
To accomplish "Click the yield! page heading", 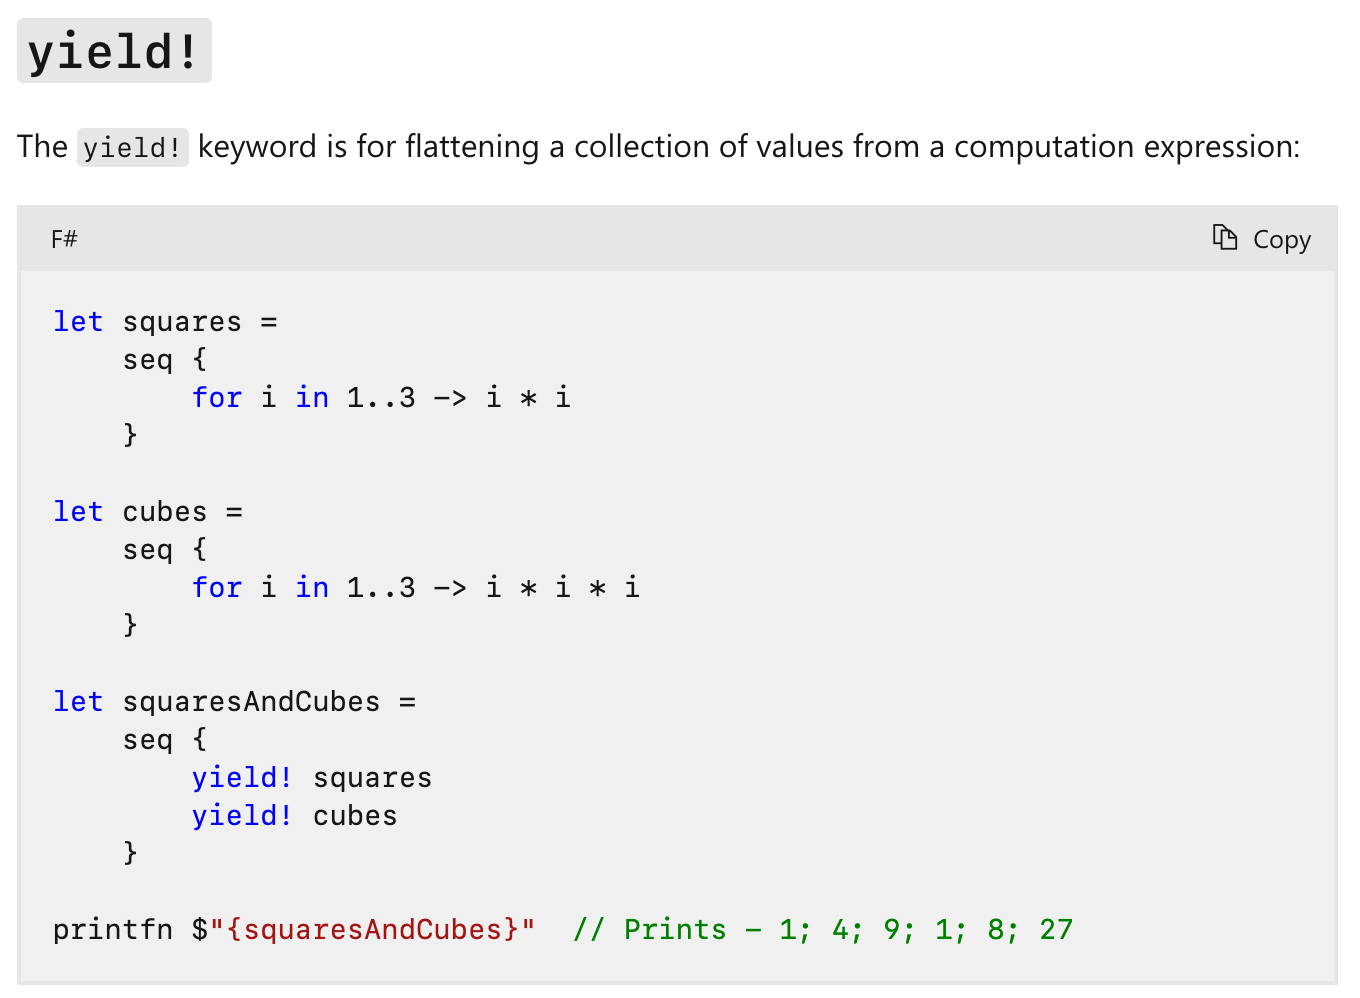I will tap(114, 51).
